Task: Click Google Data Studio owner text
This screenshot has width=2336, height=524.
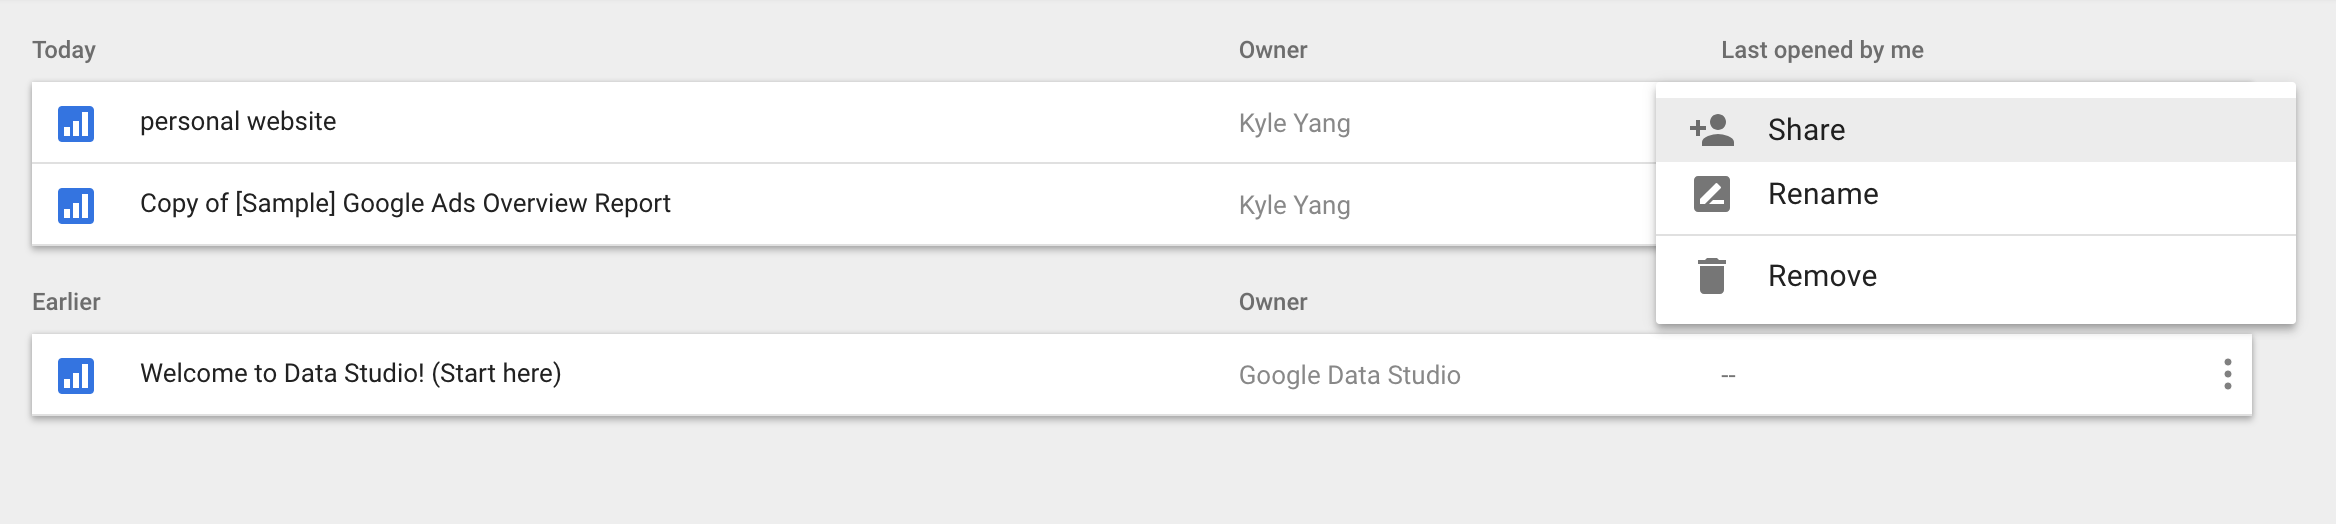Action: [x=1349, y=376]
